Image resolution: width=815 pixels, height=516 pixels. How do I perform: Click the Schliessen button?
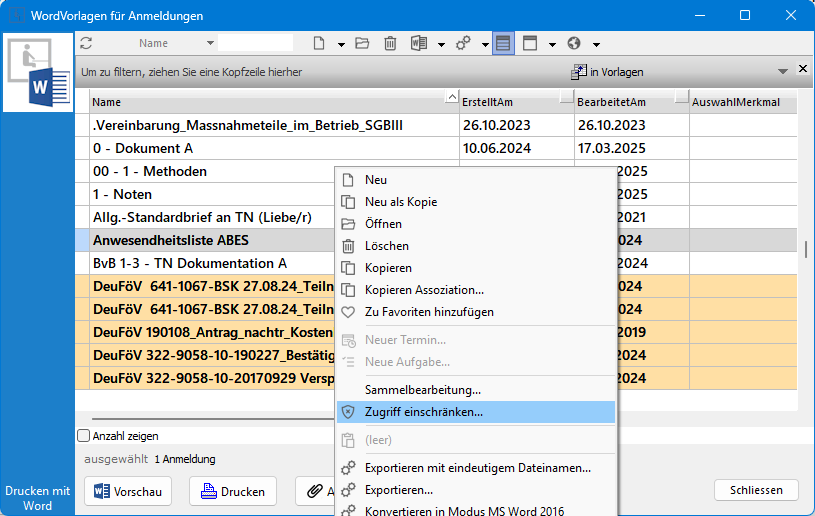pyautogui.click(x=755, y=490)
